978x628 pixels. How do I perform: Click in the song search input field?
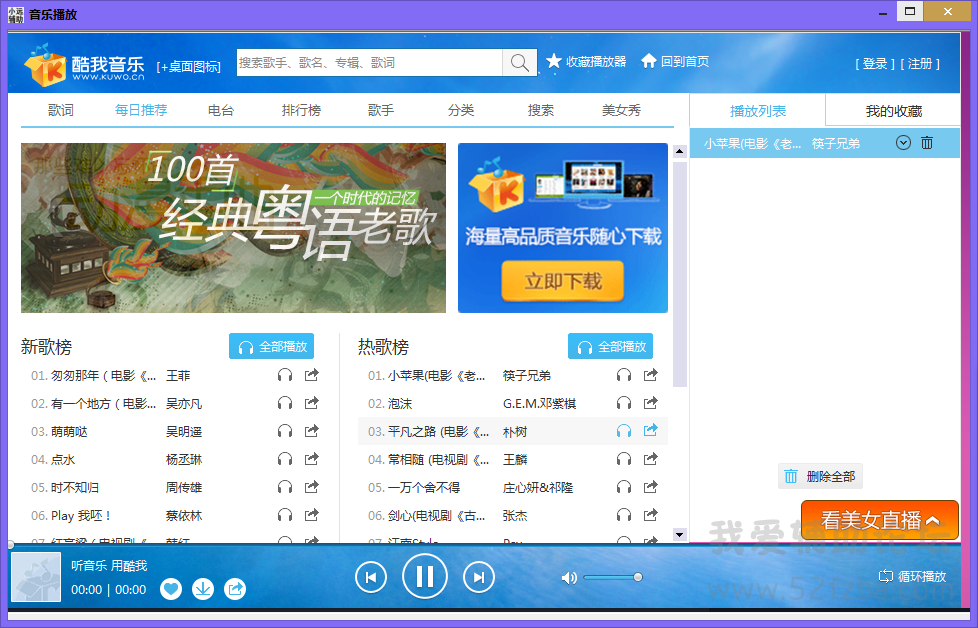click(x=369, y=62)
